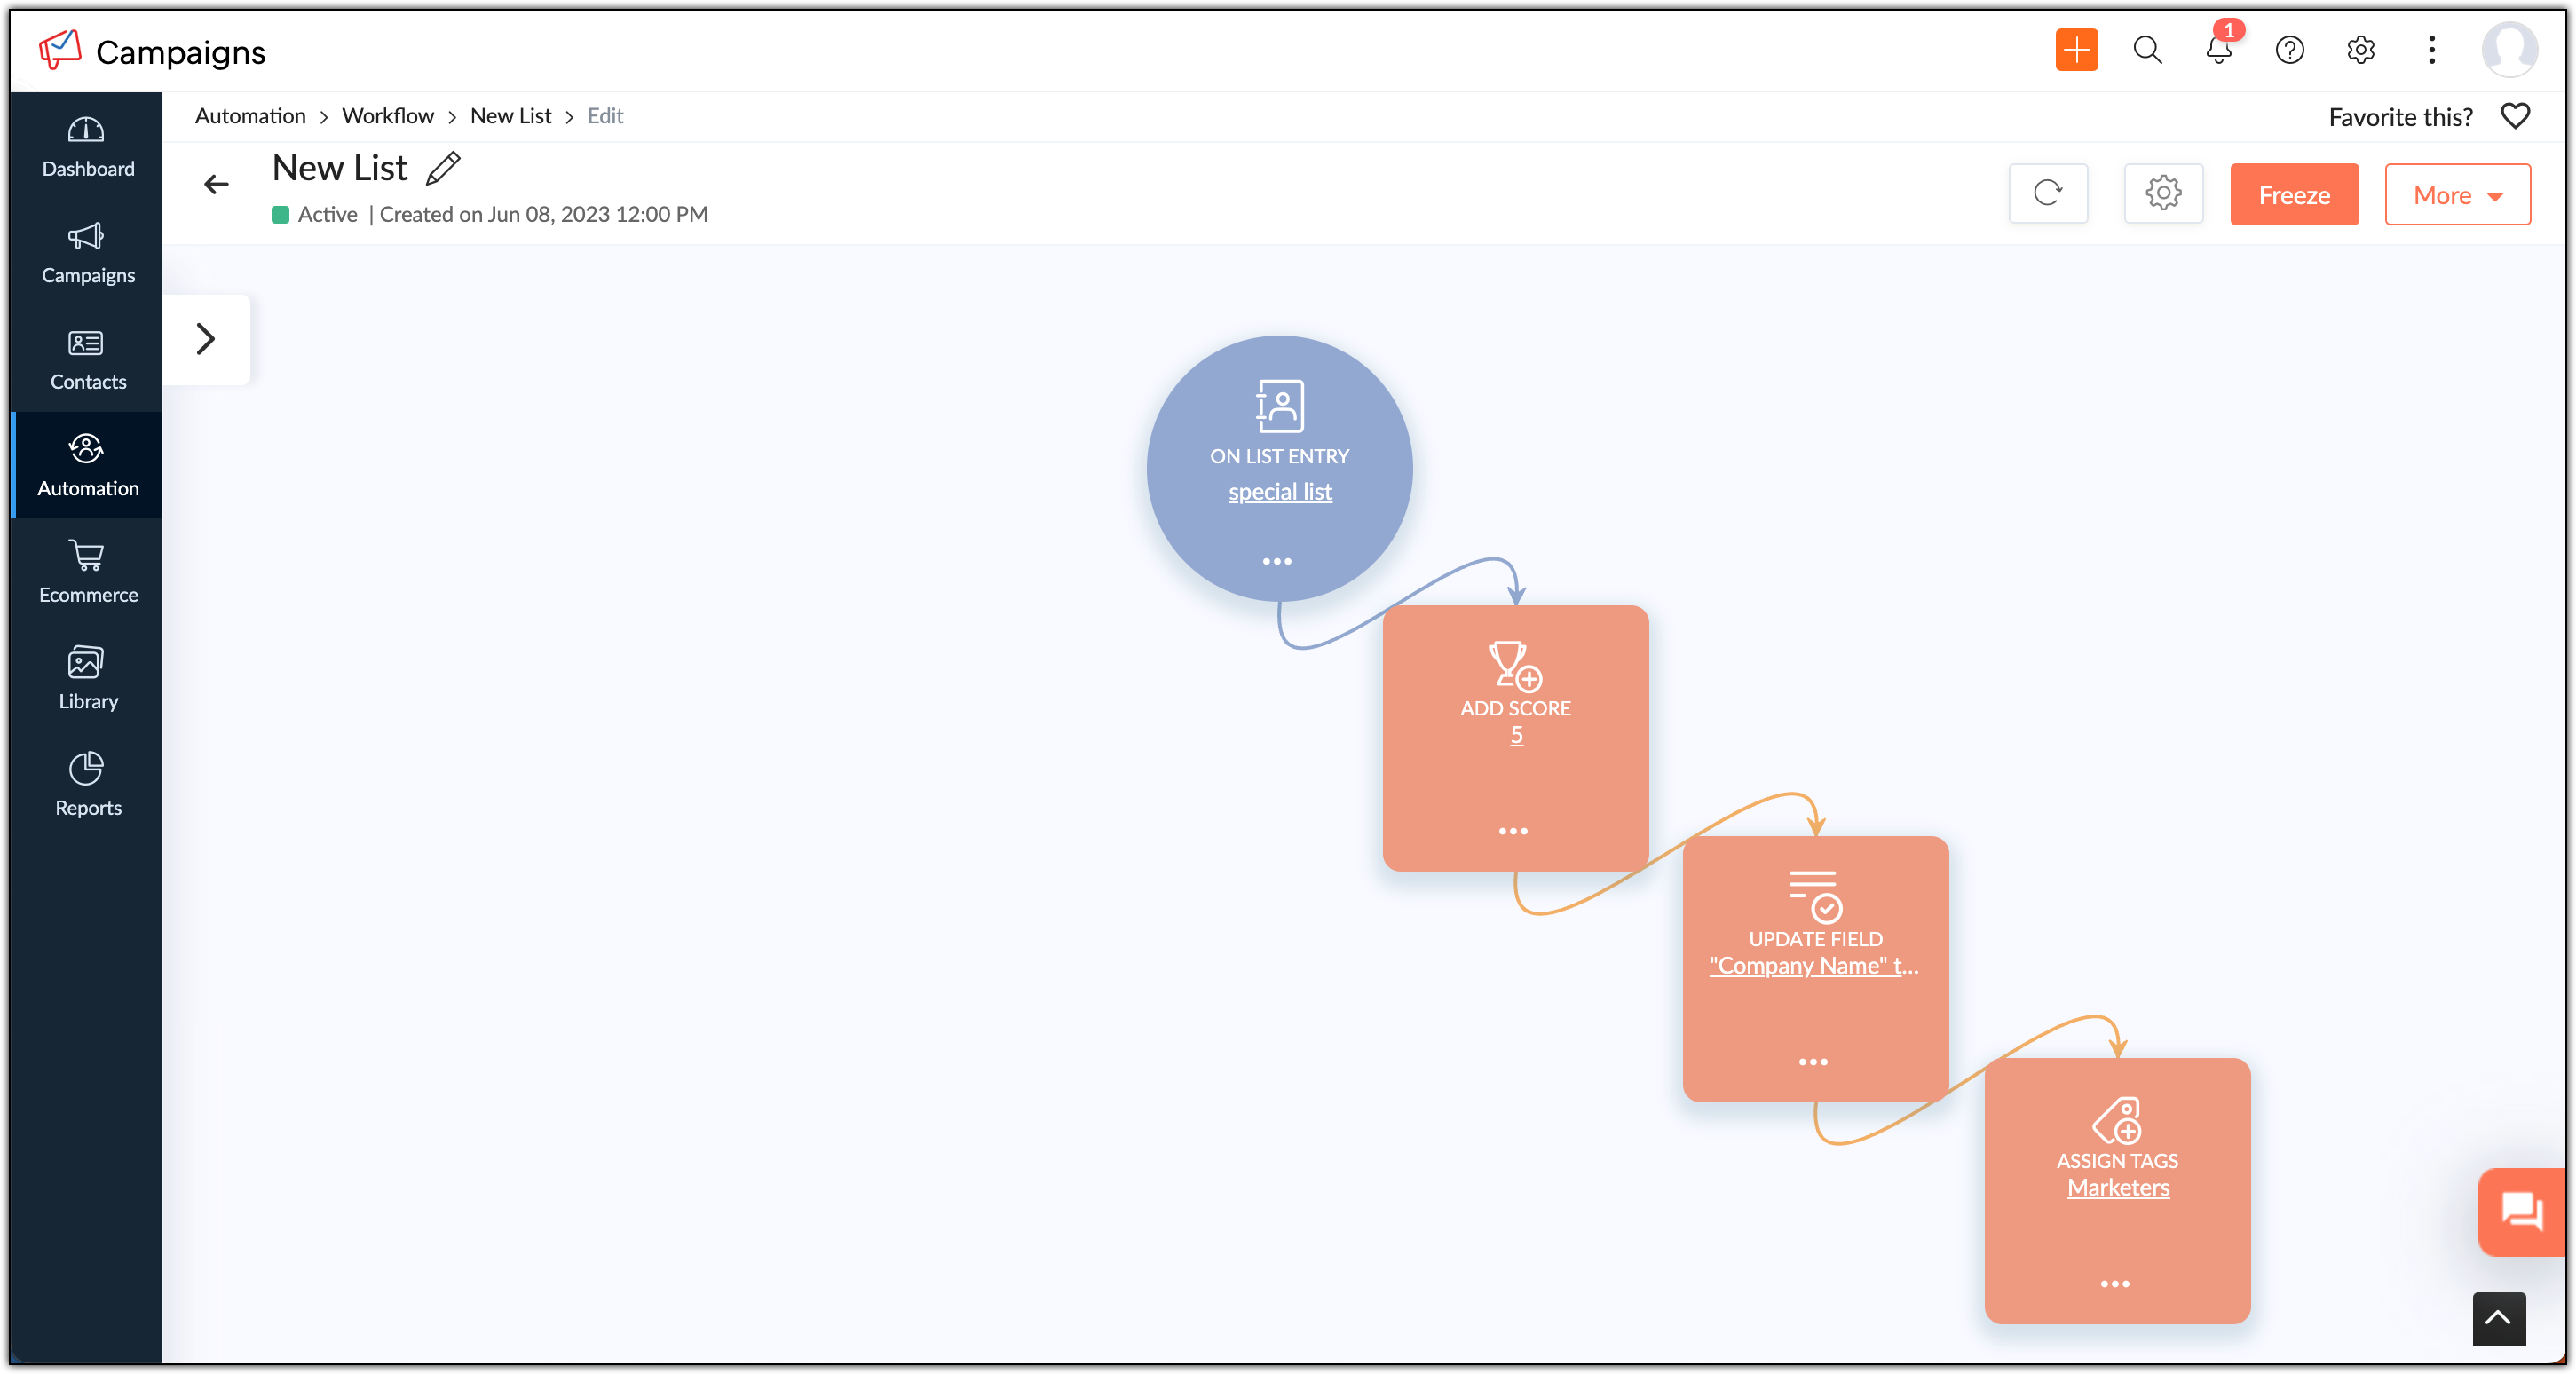This screenshot has height=1374, width=2576.
Task: Click the Freeze button
Action: [2293, 195]
